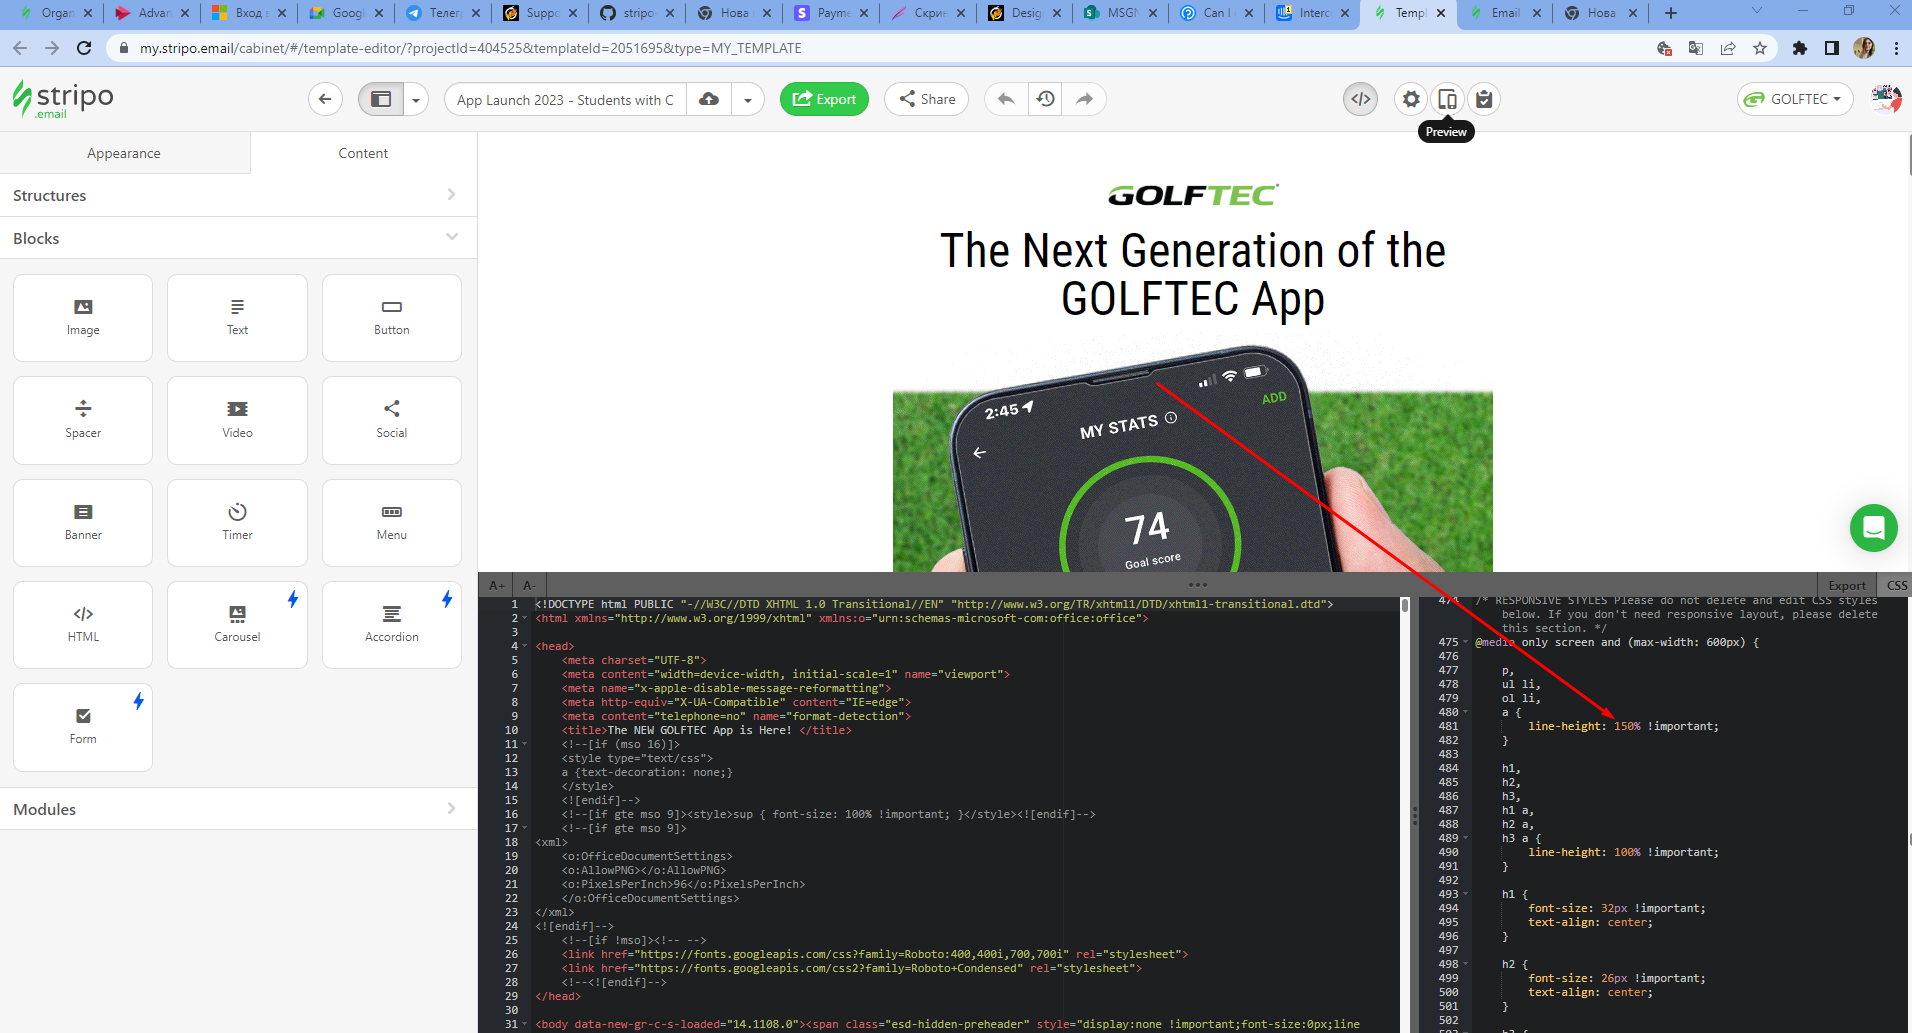This screenshot has height=1033, width=1912.
Task: Click the Export tab in code editor
Action: (x=1846, y=585)
